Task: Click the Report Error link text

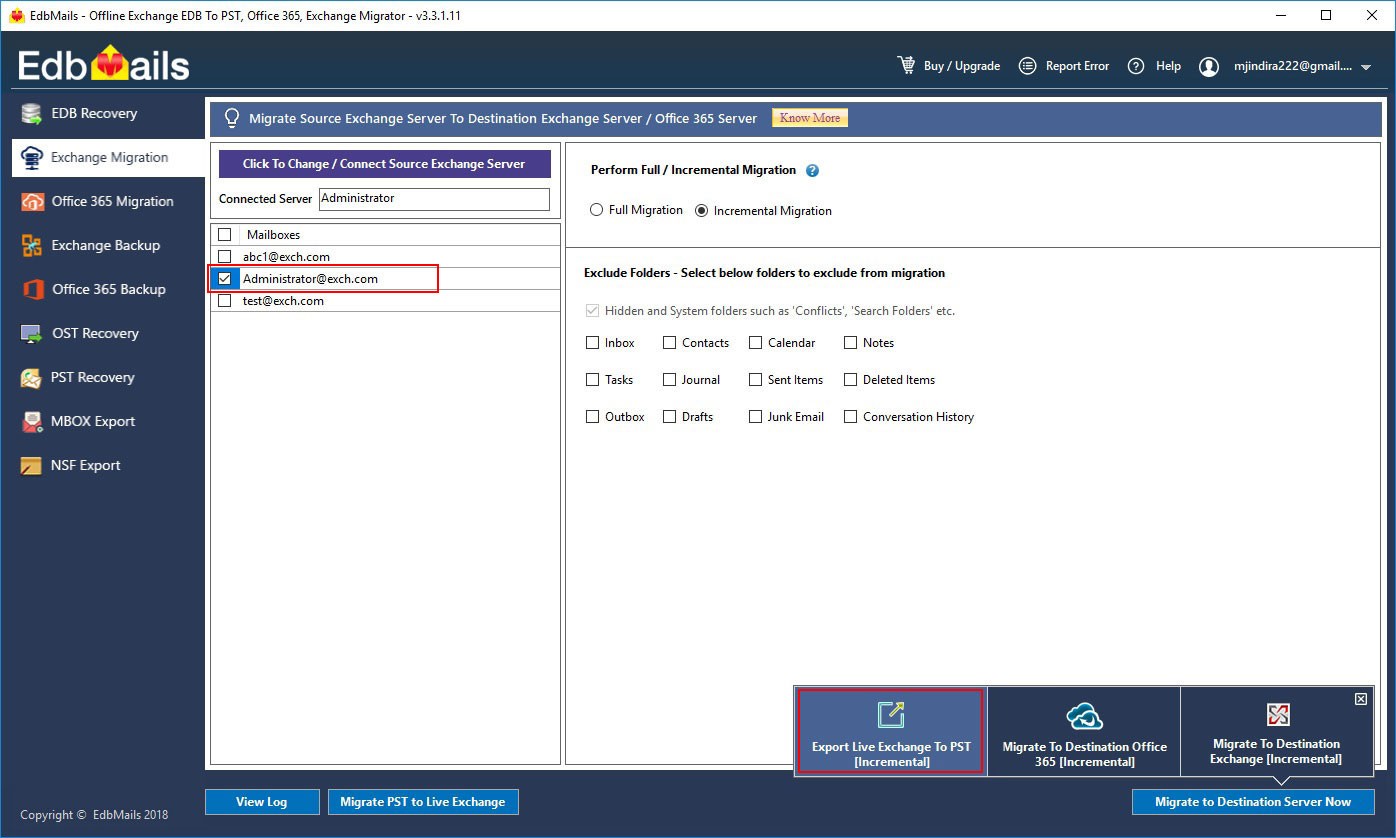Action: pos(1077,66)
